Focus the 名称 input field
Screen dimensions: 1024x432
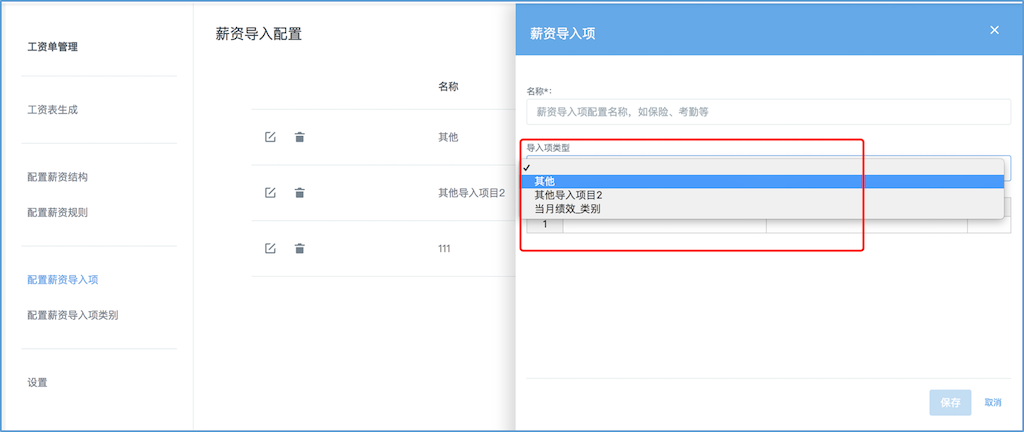pyautogui.click(x=769, y=112)
